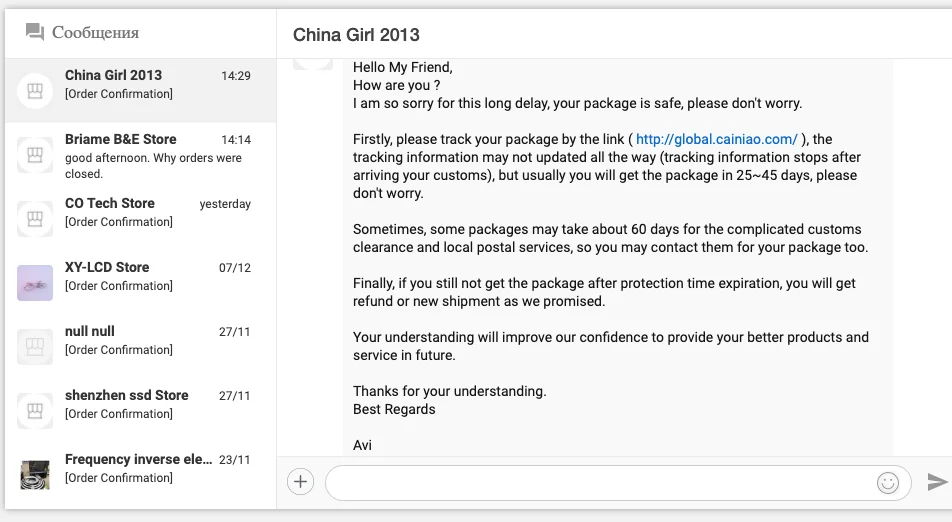Click the null null avatar icon
Image resolution: width=952 pixels, height=522 pixels.
(35, 347)
